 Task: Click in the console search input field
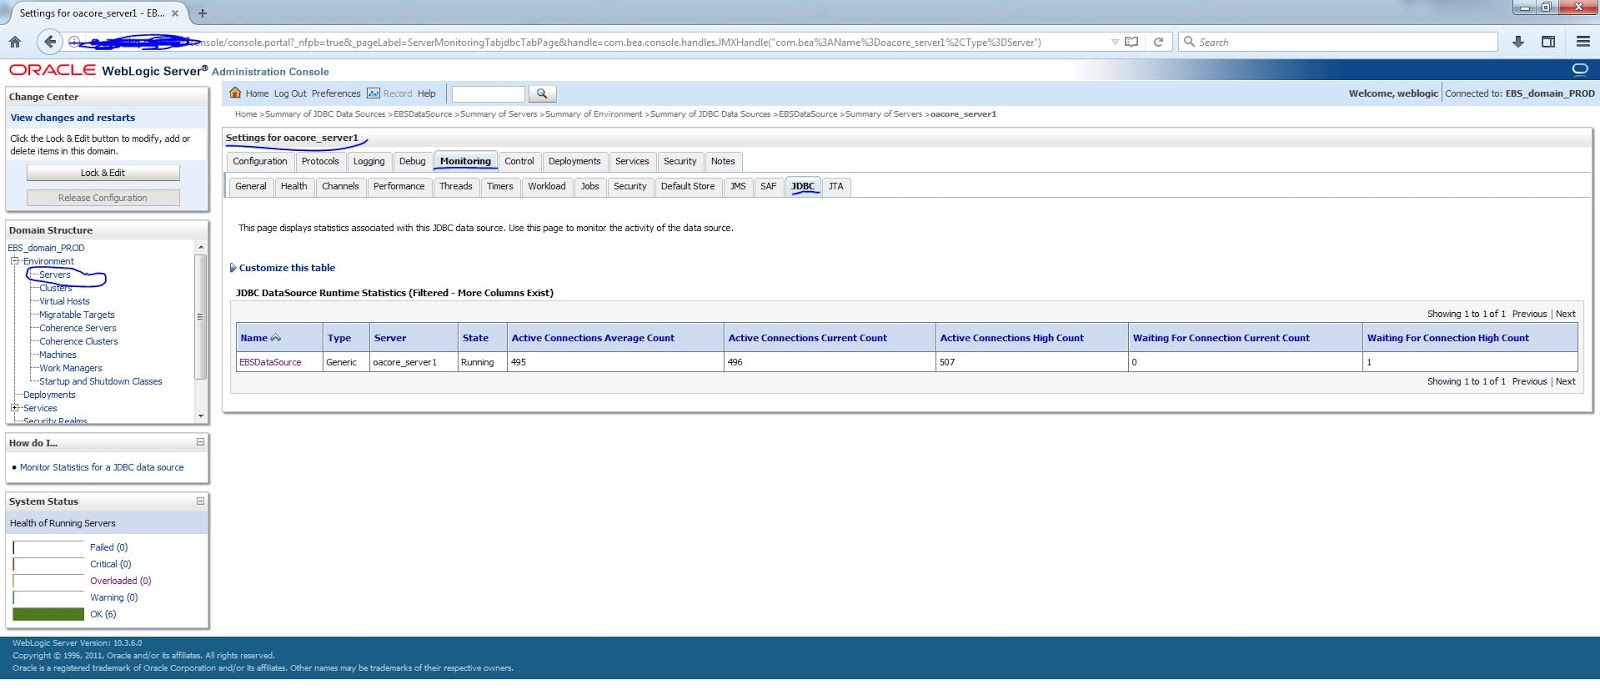(488, 93)
